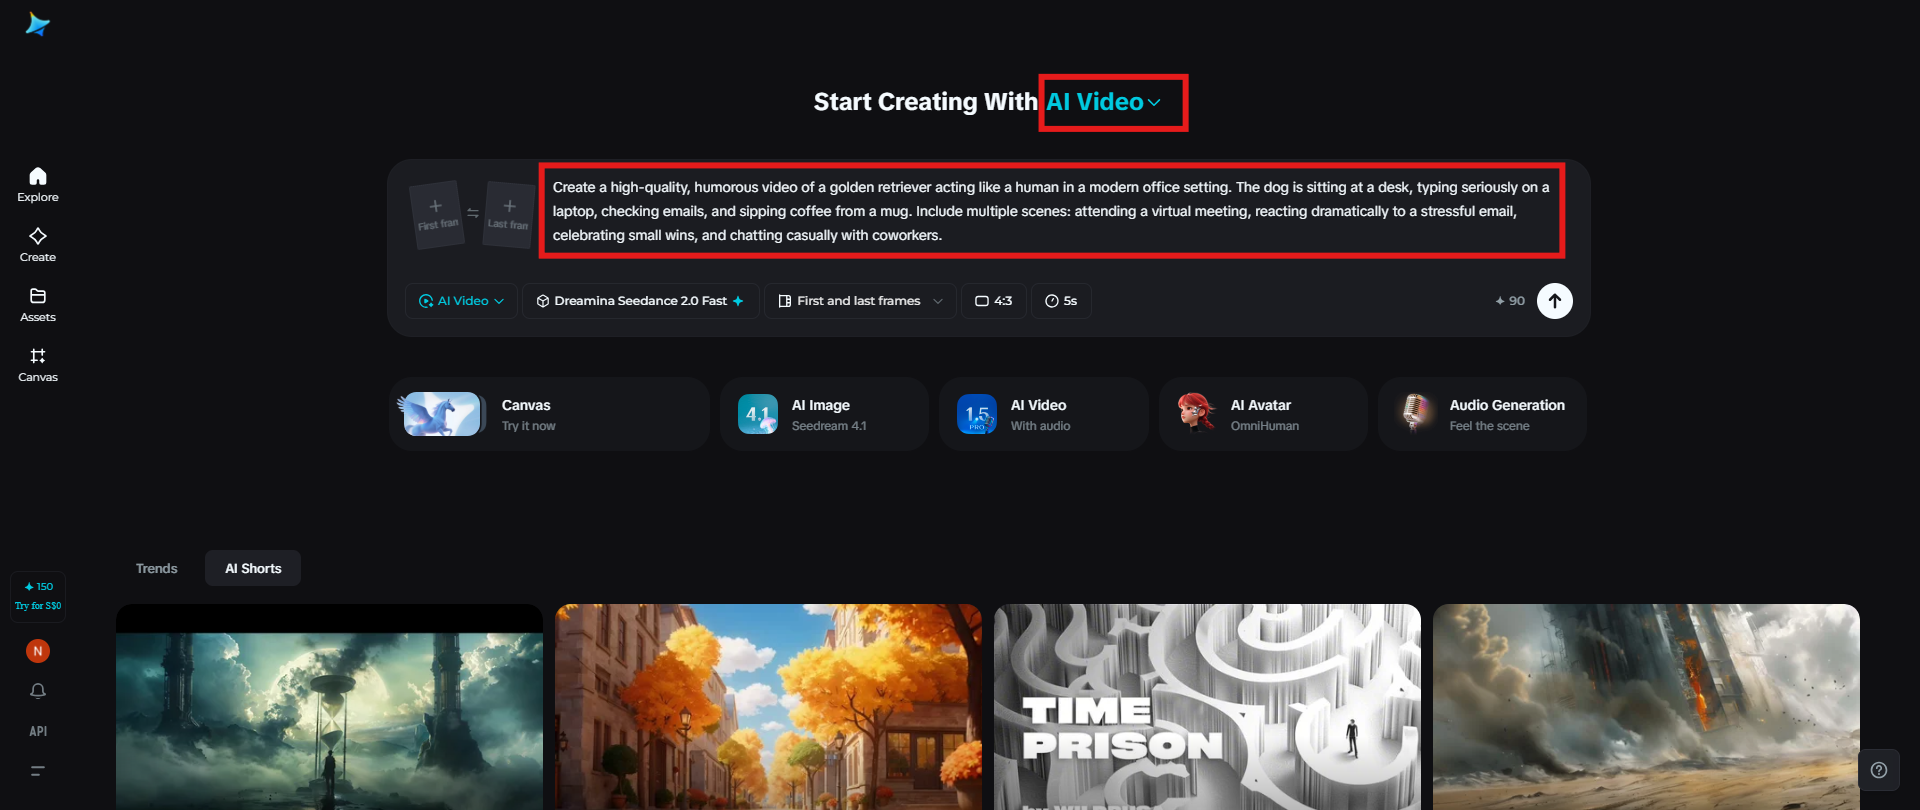The image size is (1920, 810).
Task: Switch to the Trends tab
Action: click(x=157, y=568)
